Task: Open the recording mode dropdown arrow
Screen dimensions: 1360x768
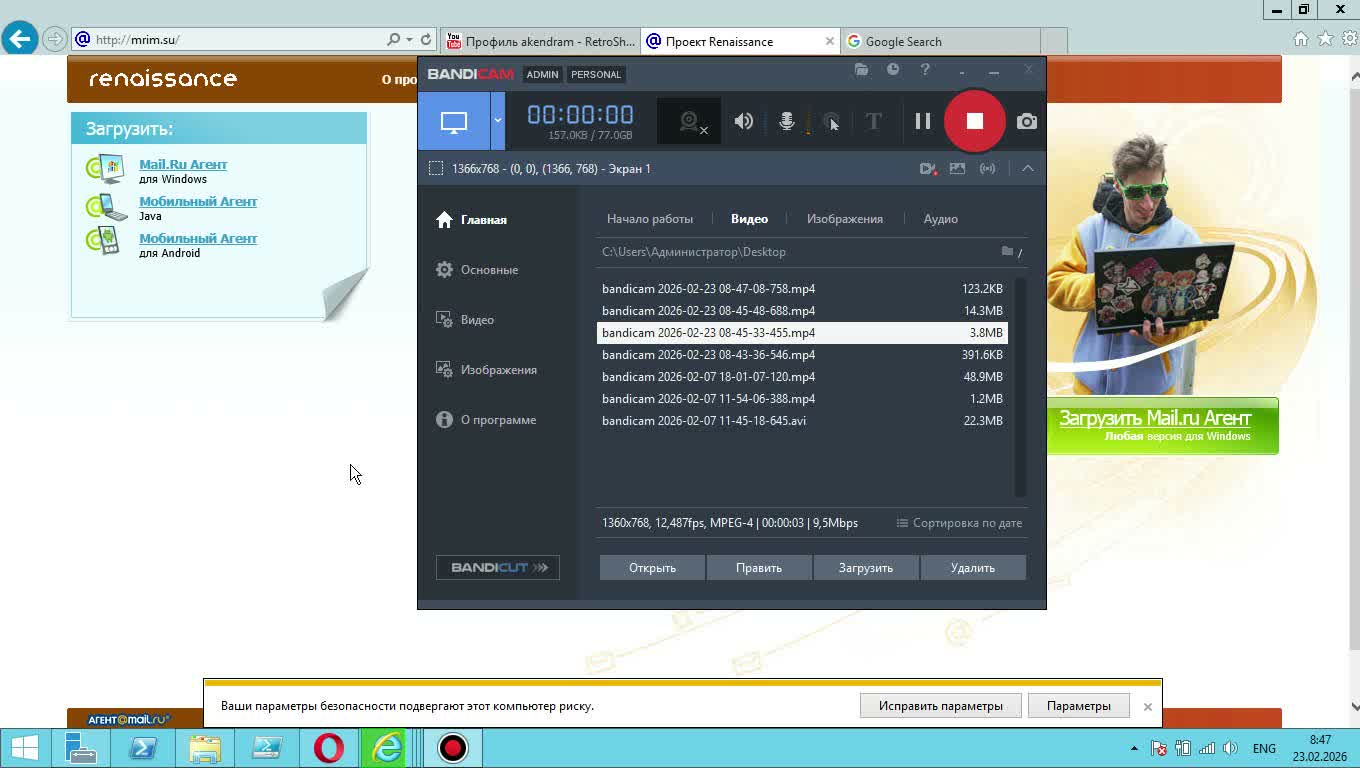Action: [x=497, y=121]
